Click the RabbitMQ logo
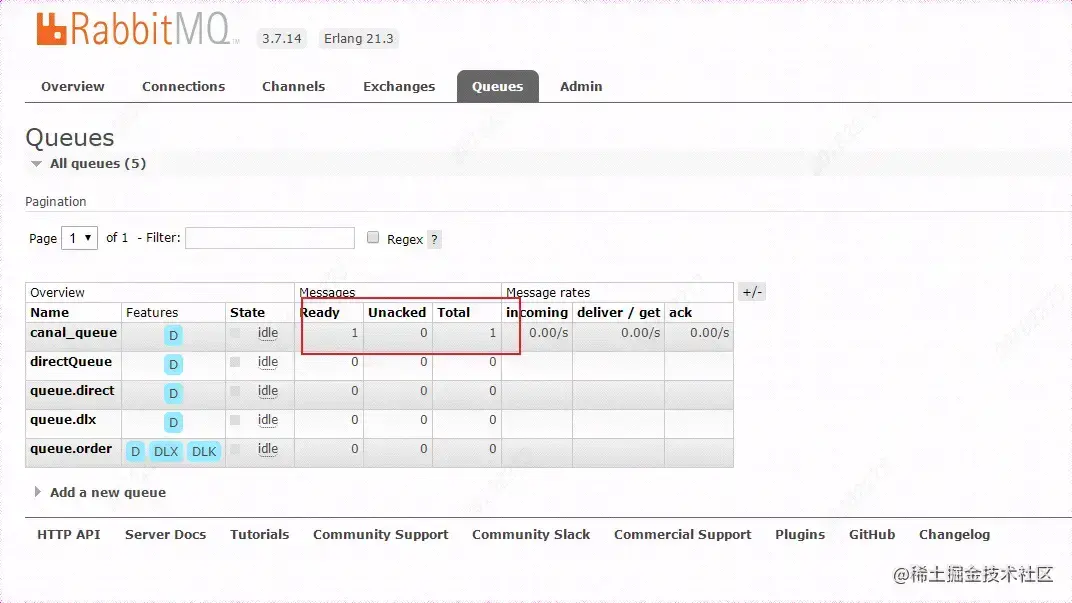Viewport: 1072px width, 603px height. coord(137,29)
